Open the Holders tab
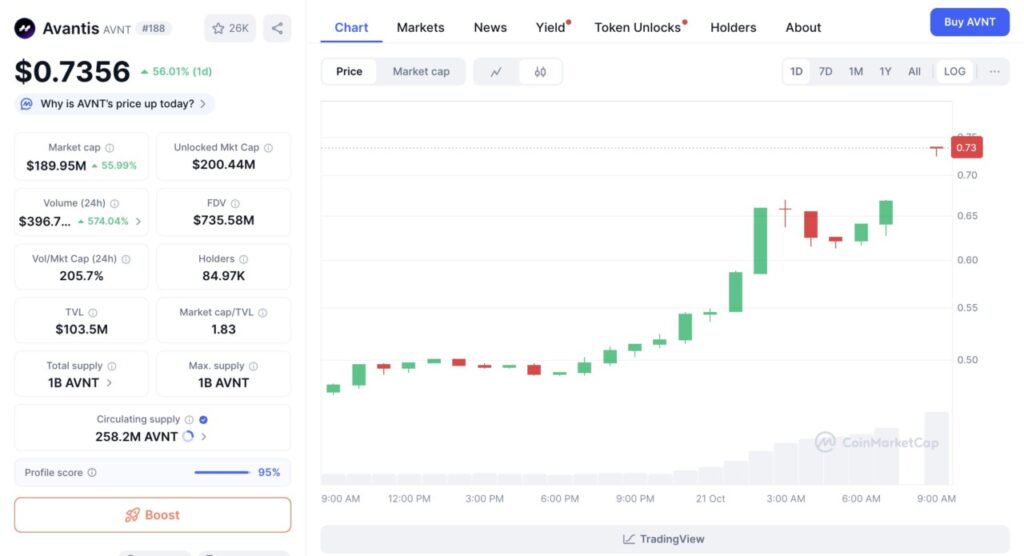Screen dimensions: 1024x556 coord(733,27)
